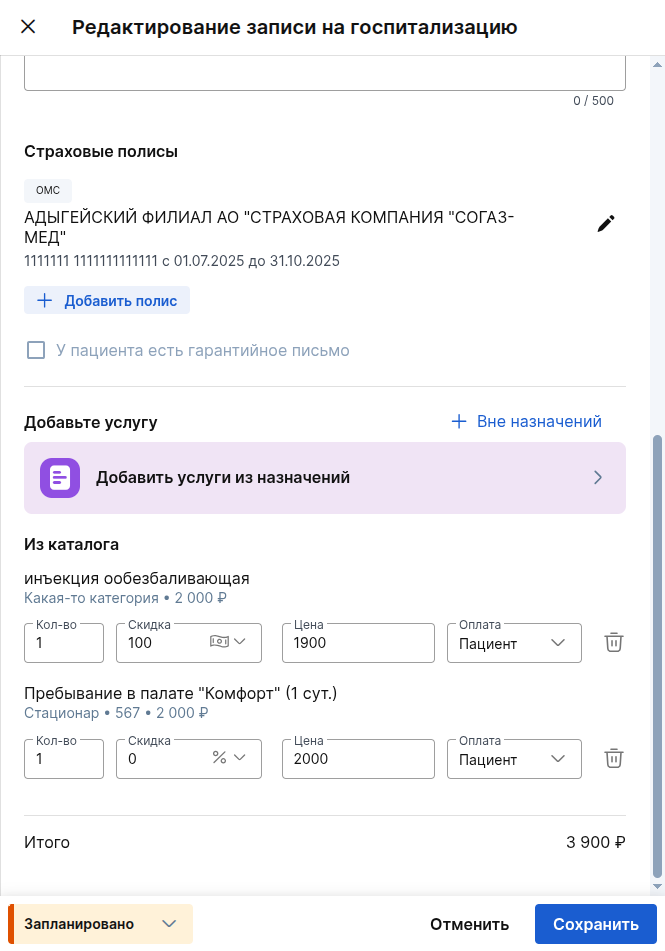Click the purple prescriptions icon on the banner
The image size is (665, 951).
[60, 478]
